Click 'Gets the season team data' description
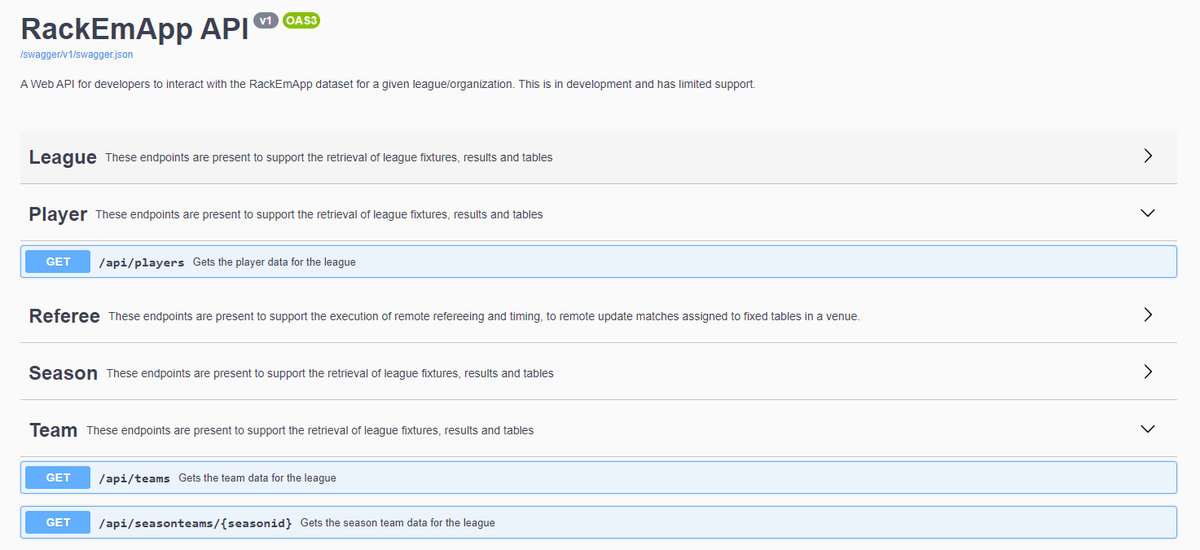 click(397, 522)
